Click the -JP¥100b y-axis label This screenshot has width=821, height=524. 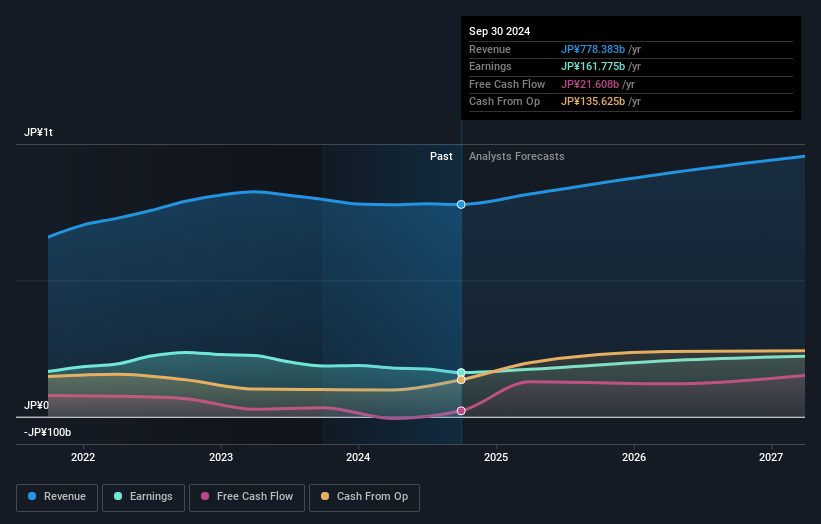click(47, 432)
